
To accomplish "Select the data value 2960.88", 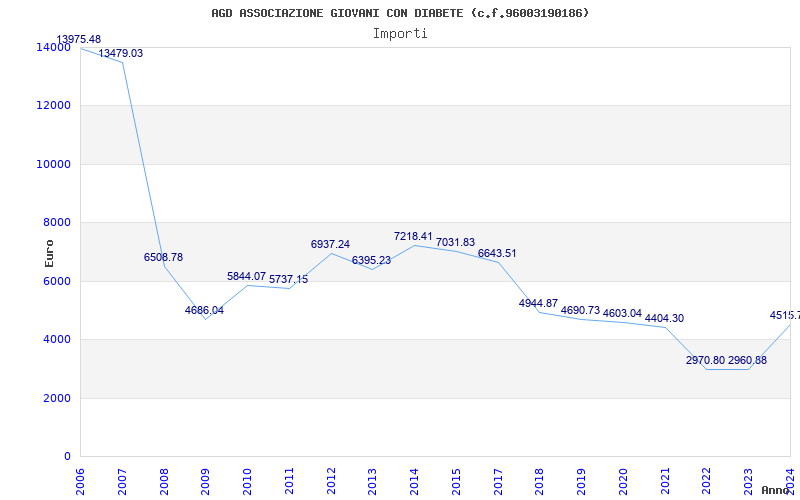I will coord(747,361).
